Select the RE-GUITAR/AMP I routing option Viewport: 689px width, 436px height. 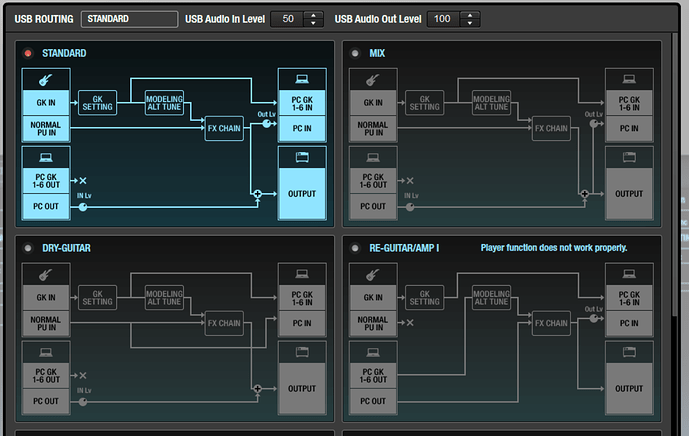pos(356,246)
